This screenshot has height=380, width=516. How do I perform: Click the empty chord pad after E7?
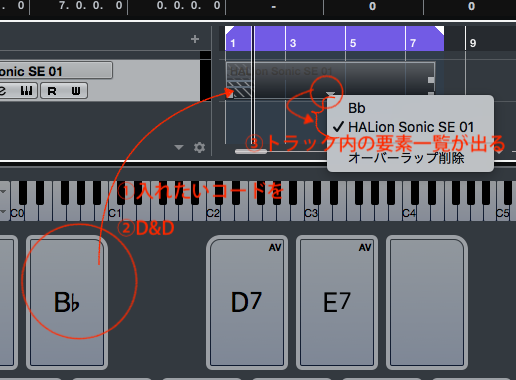[x=427, y=302]
